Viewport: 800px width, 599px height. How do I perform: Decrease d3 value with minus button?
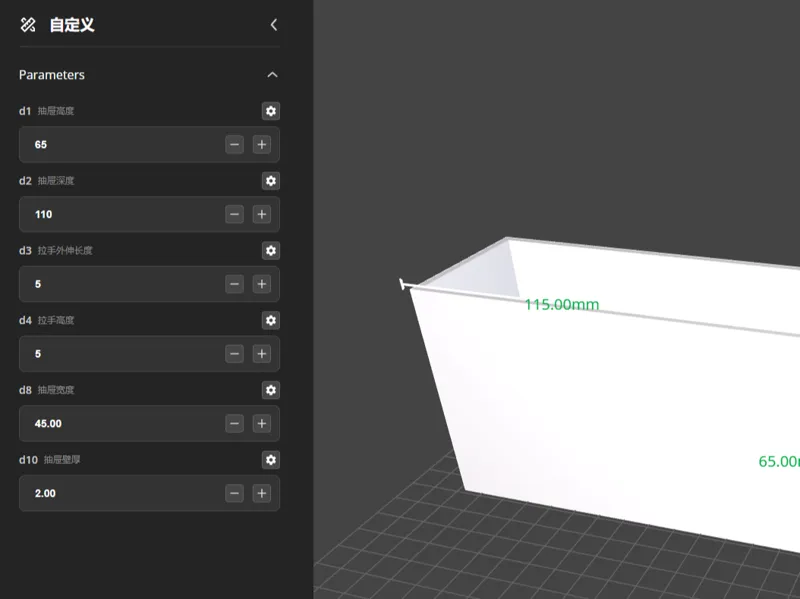tap(234, 284)
